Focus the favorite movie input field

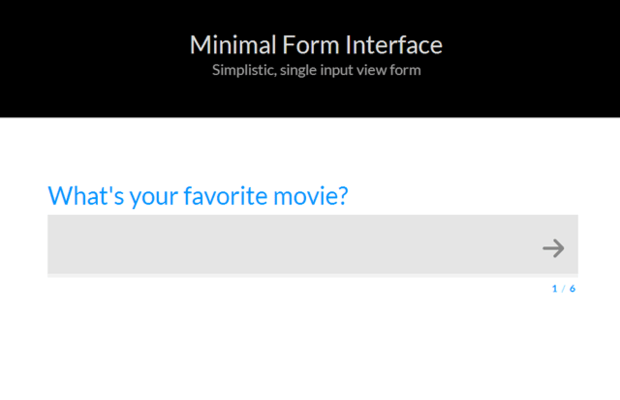click(x=313, y=244)
